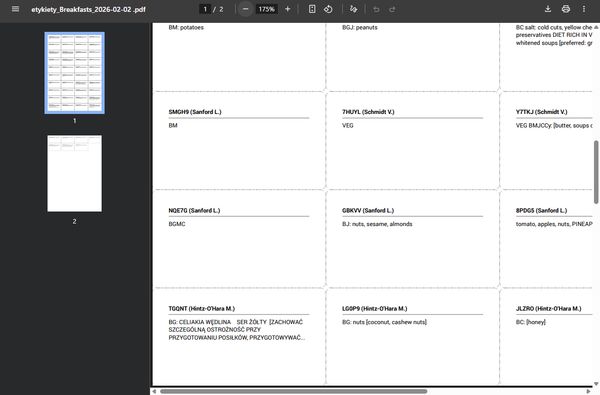Screen dimensions: 600x395
Task: Click the fit to page icon
Action: pyautogui.click(x=312, y=9)
